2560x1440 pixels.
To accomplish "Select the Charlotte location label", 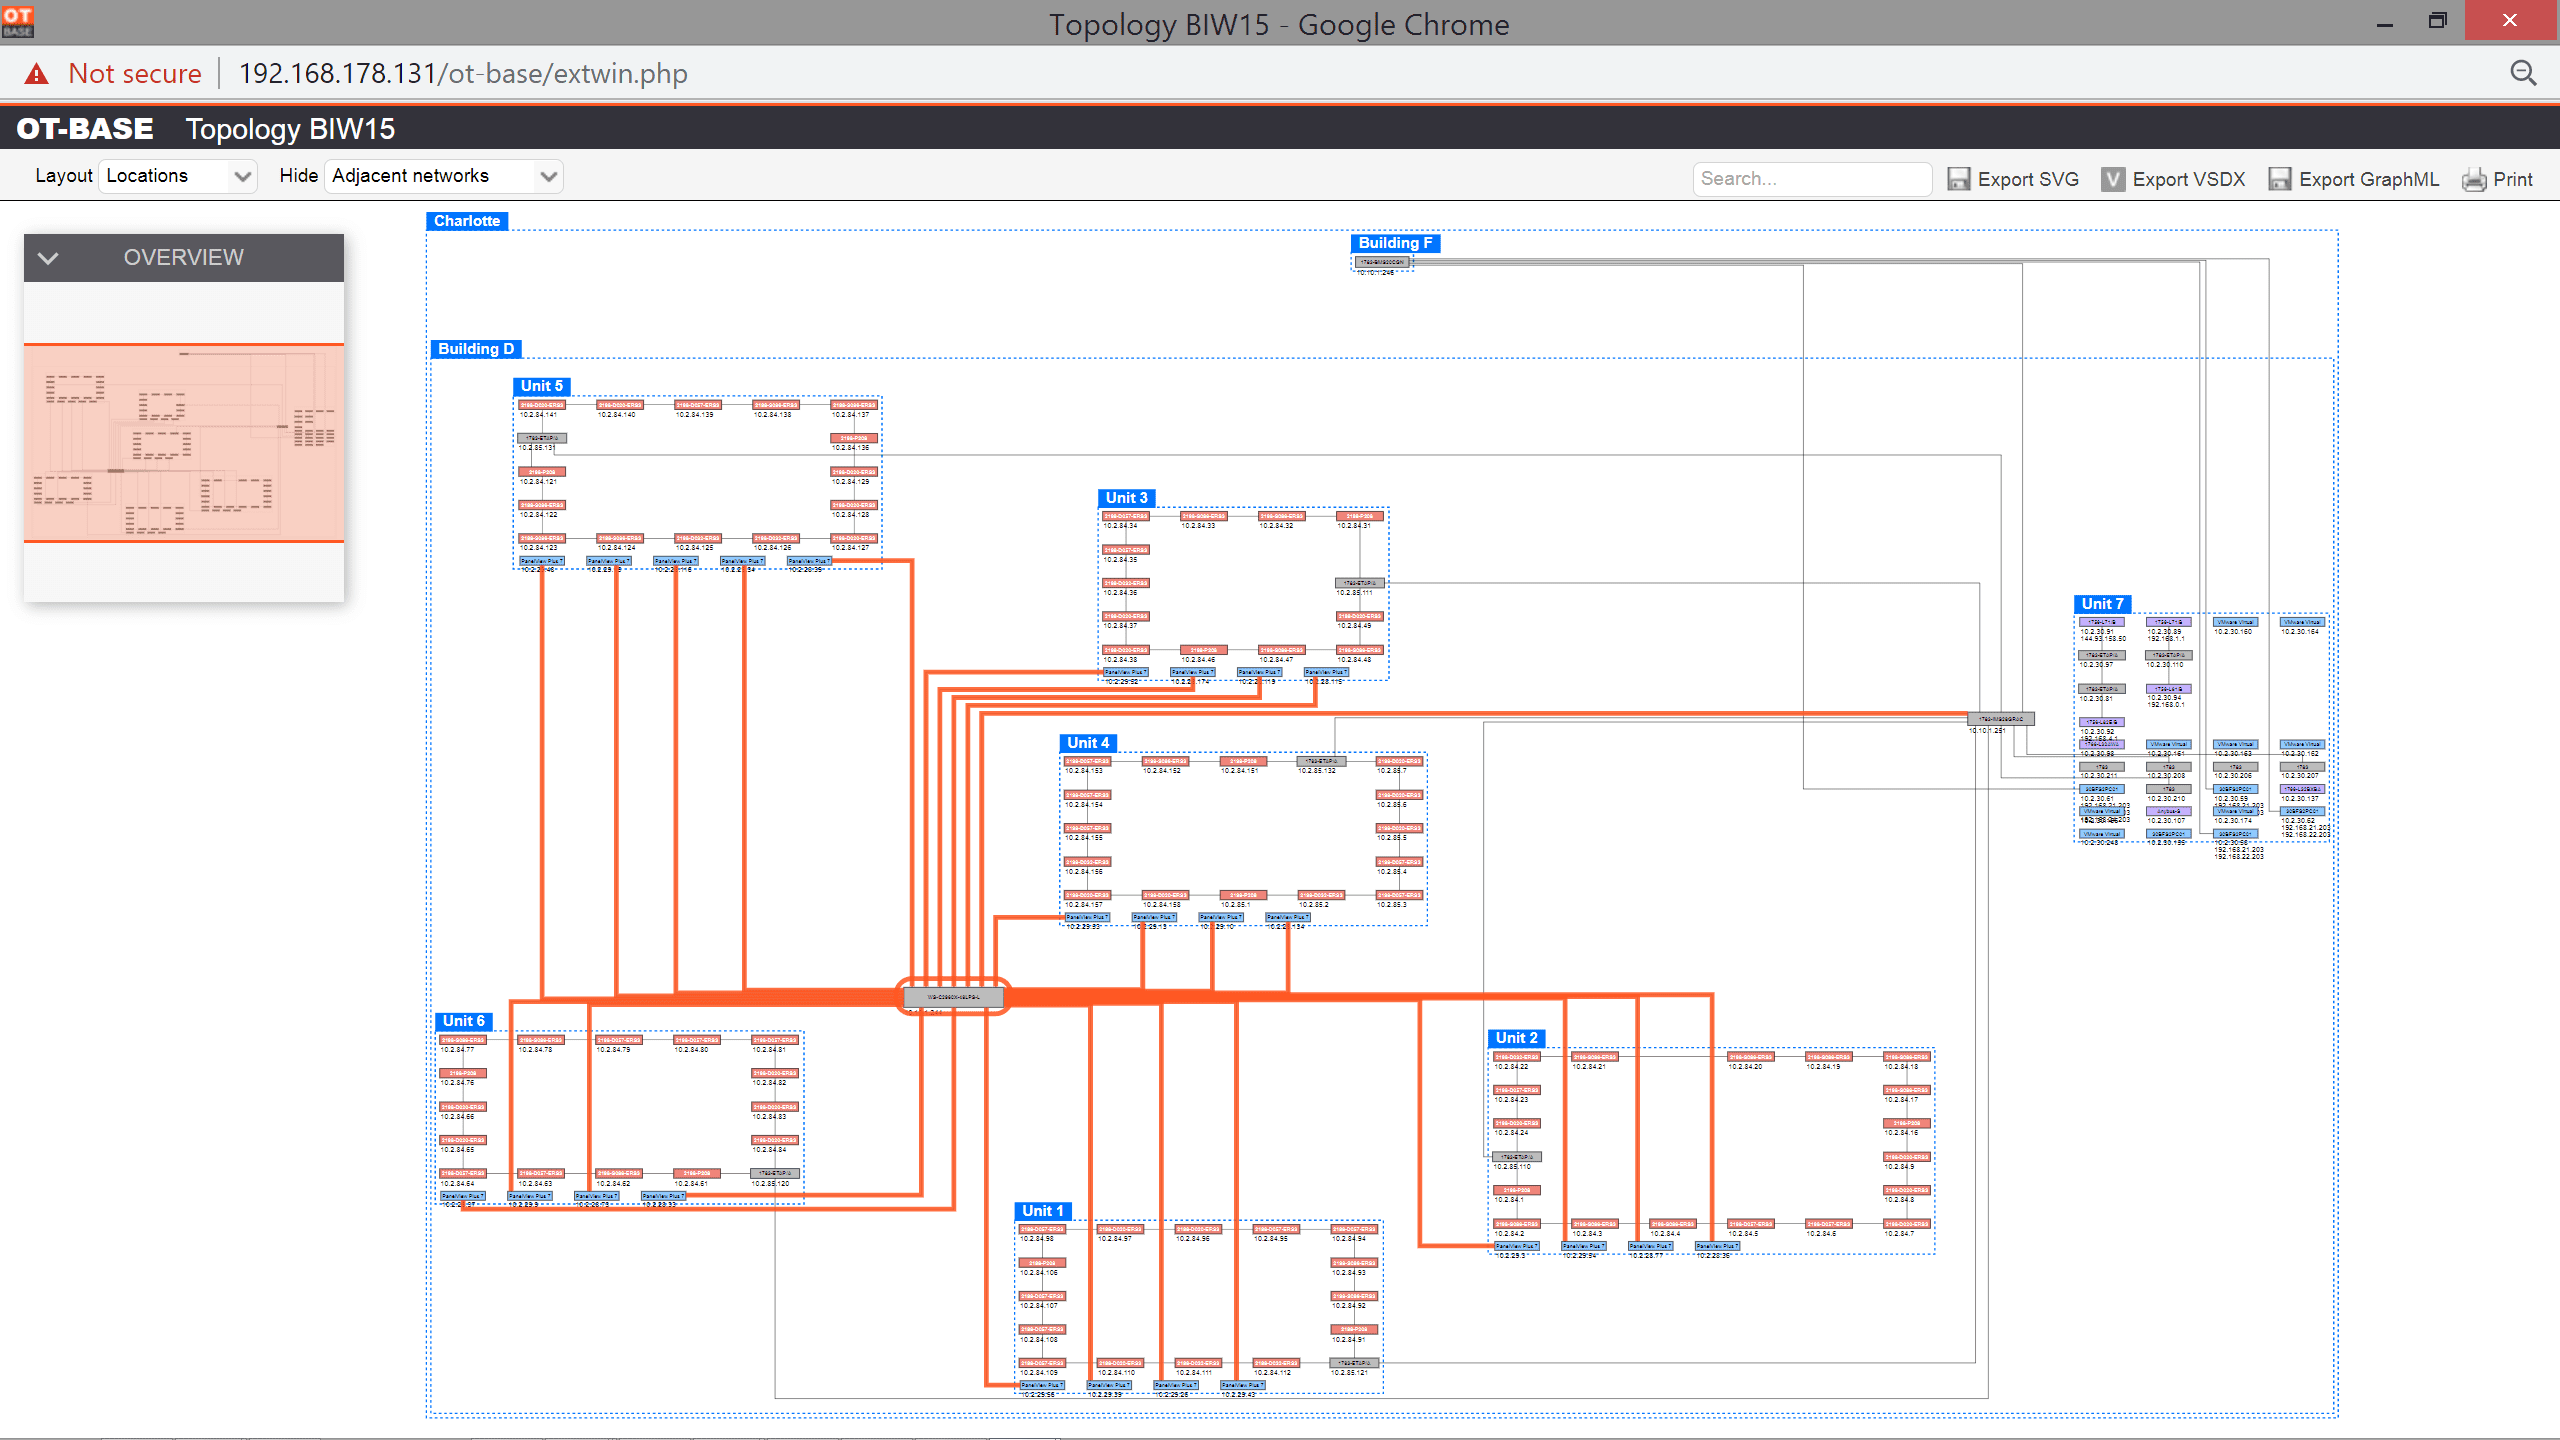I will coord(467,221).
